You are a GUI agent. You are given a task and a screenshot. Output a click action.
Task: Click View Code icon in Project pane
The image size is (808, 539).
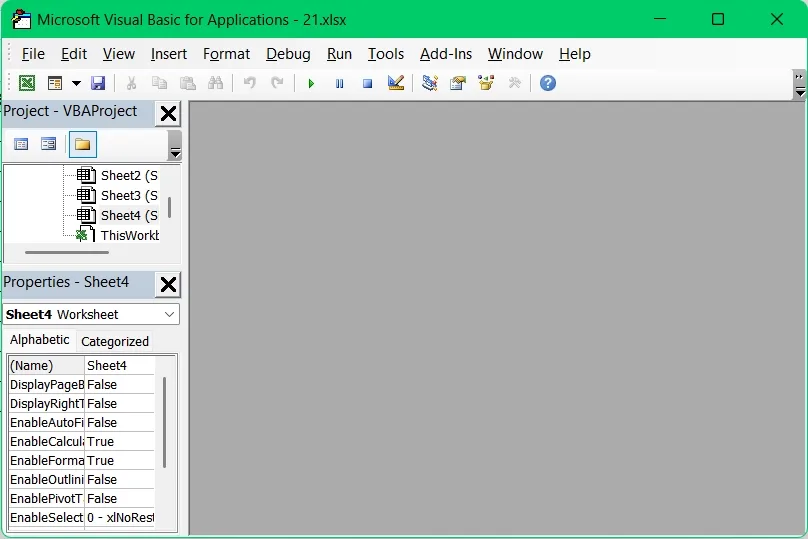(x=21, y=144)
